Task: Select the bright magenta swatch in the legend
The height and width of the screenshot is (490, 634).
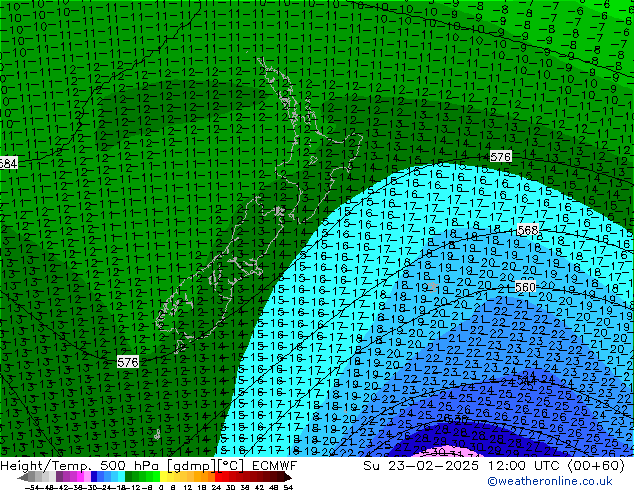Action: coord(80,477)
